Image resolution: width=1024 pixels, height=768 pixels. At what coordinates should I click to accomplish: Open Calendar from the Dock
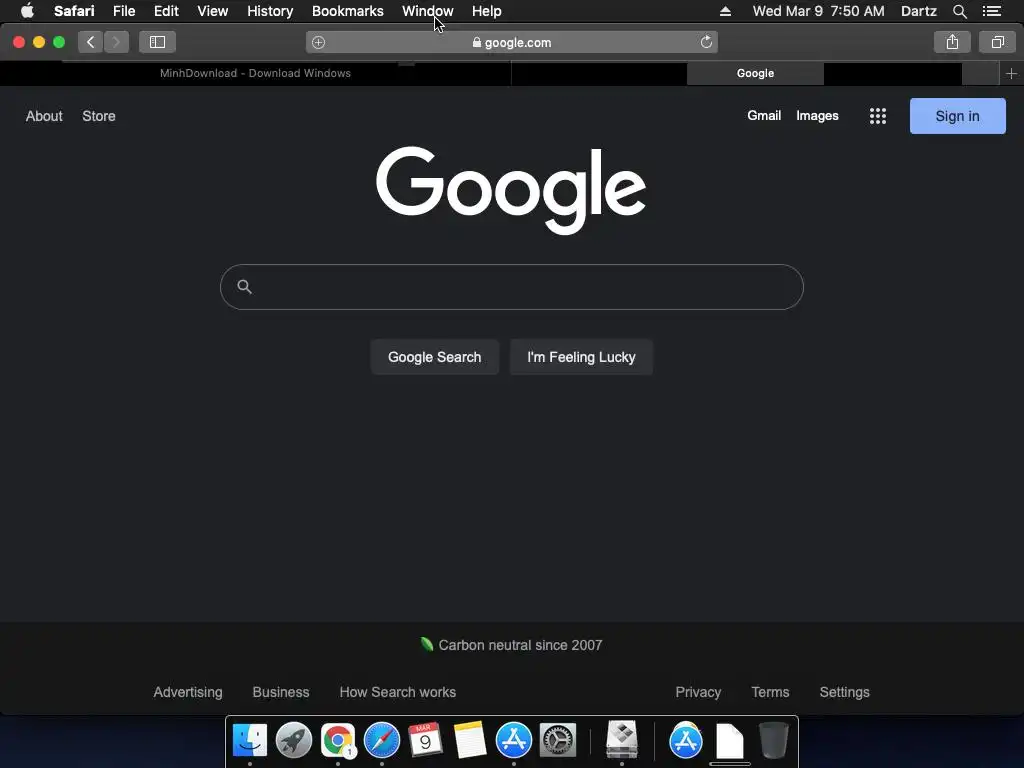(x=426, y=740)
